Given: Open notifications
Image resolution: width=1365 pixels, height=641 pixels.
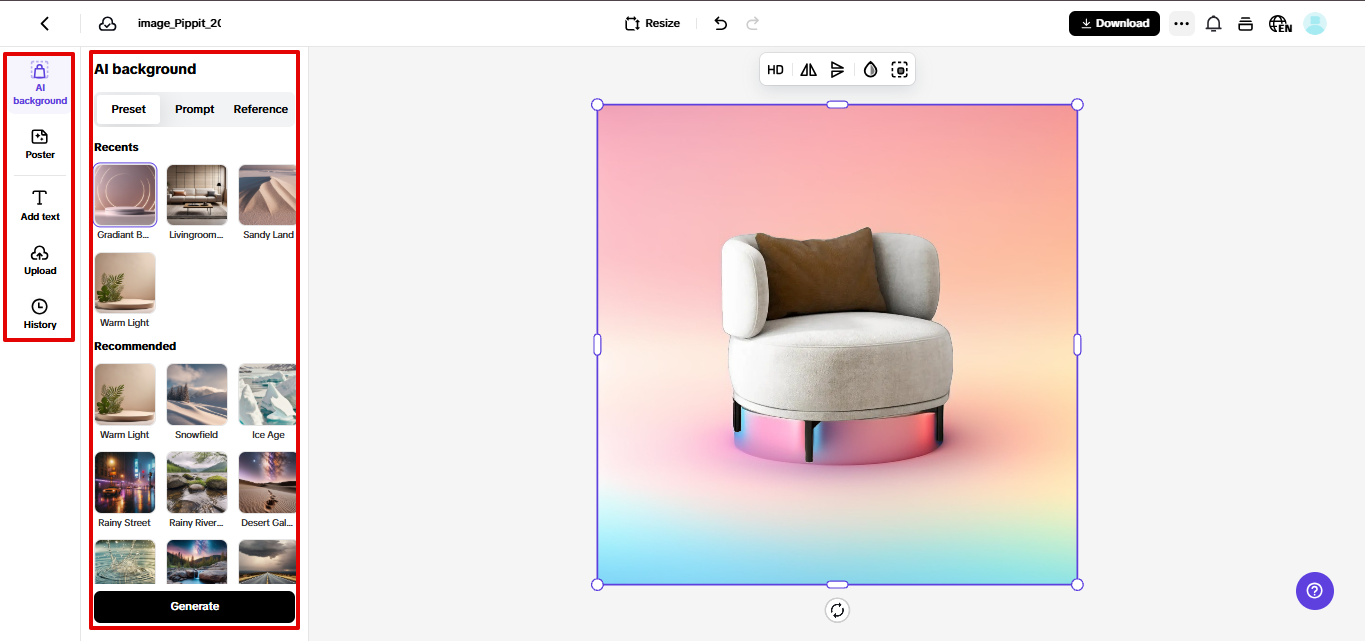Looking at the screenshot, I should click(x=1213, y=23).
